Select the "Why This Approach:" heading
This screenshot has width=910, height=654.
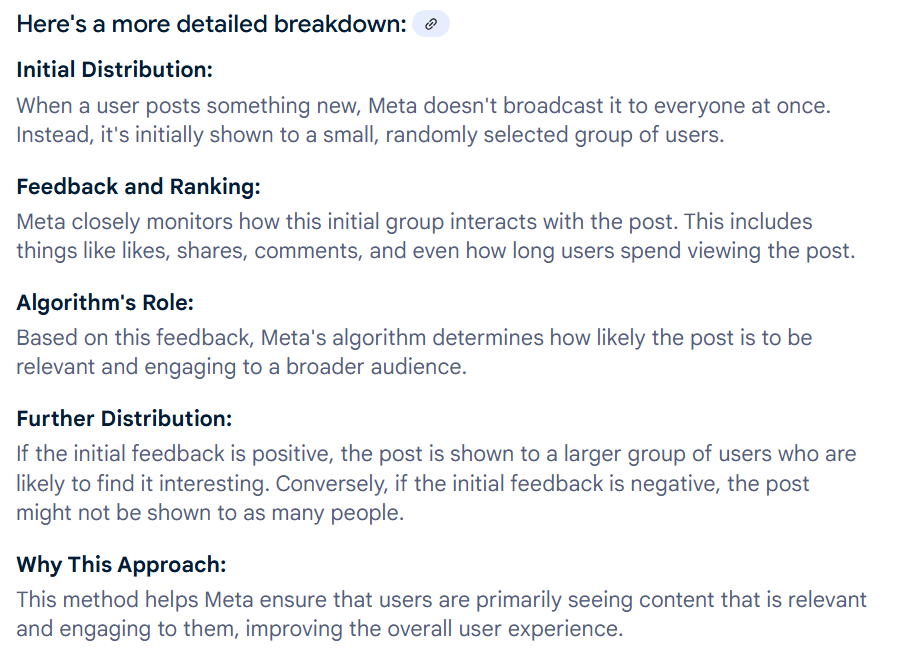pos(121,564)
